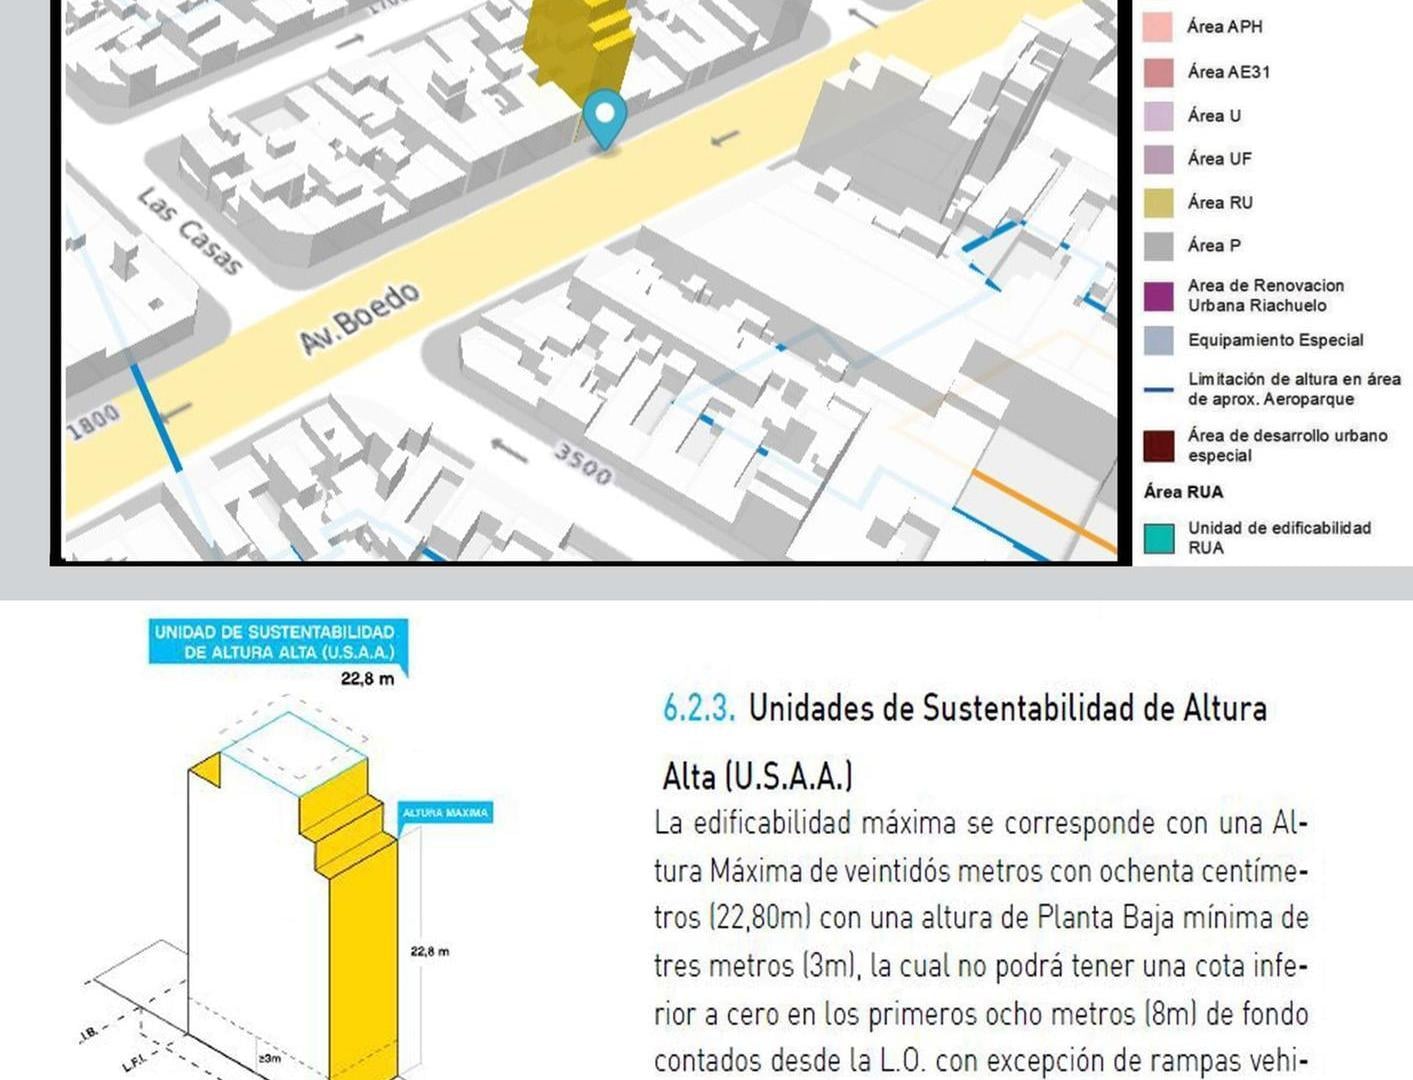
Task: Select the Área APH legend swatch
Action: tap(1157, 27)
